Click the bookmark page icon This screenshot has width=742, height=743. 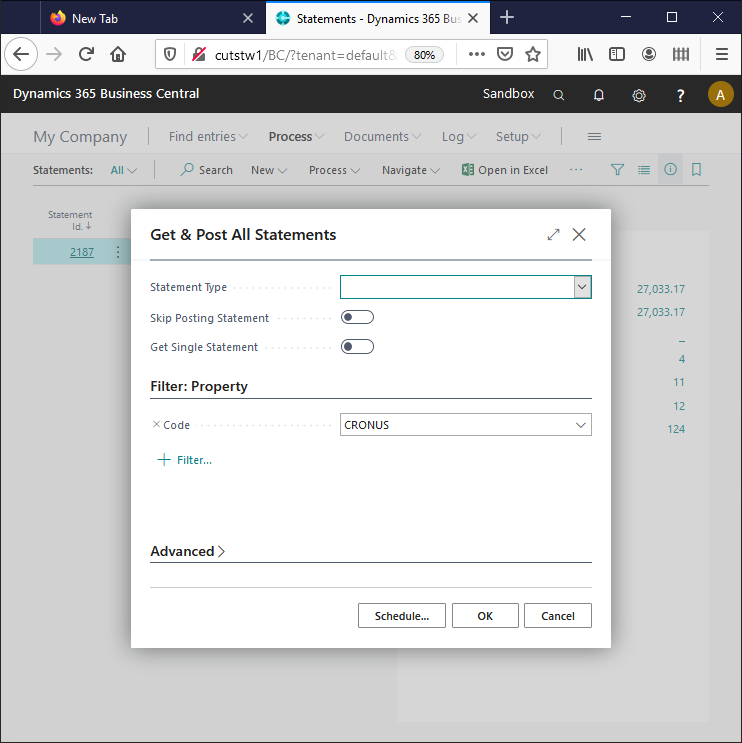[697, 170]
